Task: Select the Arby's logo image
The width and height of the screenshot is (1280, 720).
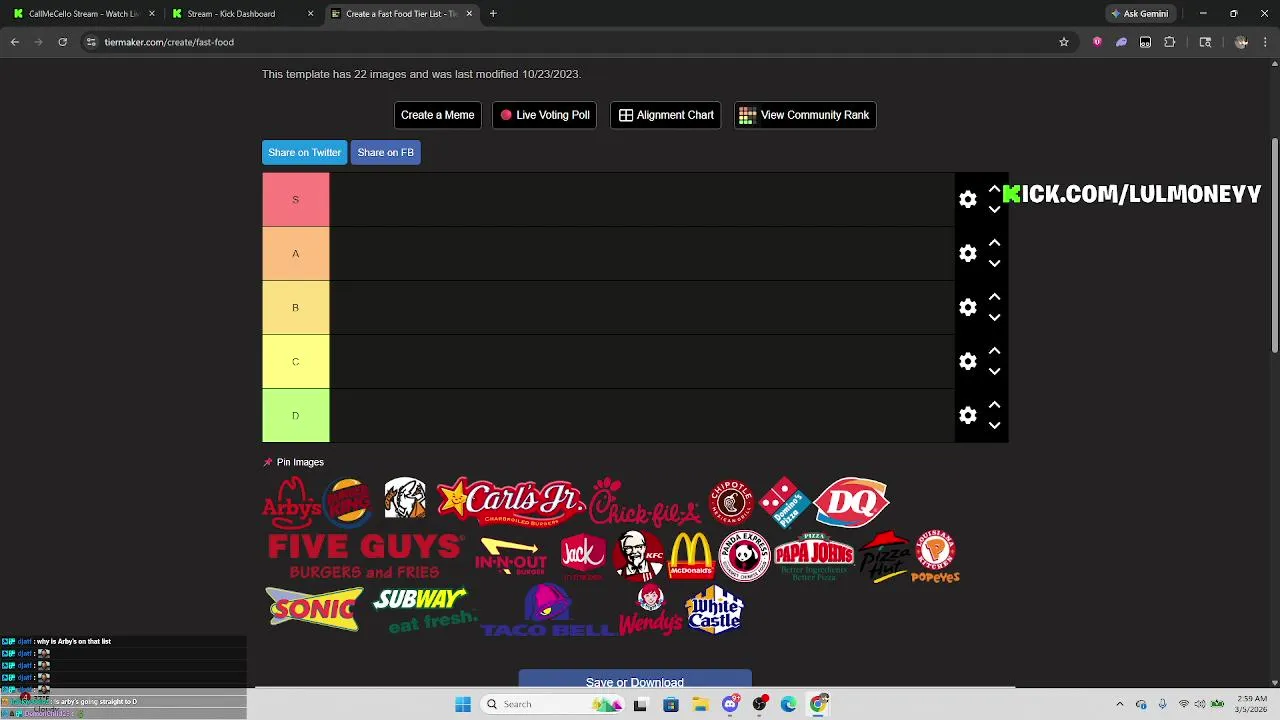Action: coord(291,501)
